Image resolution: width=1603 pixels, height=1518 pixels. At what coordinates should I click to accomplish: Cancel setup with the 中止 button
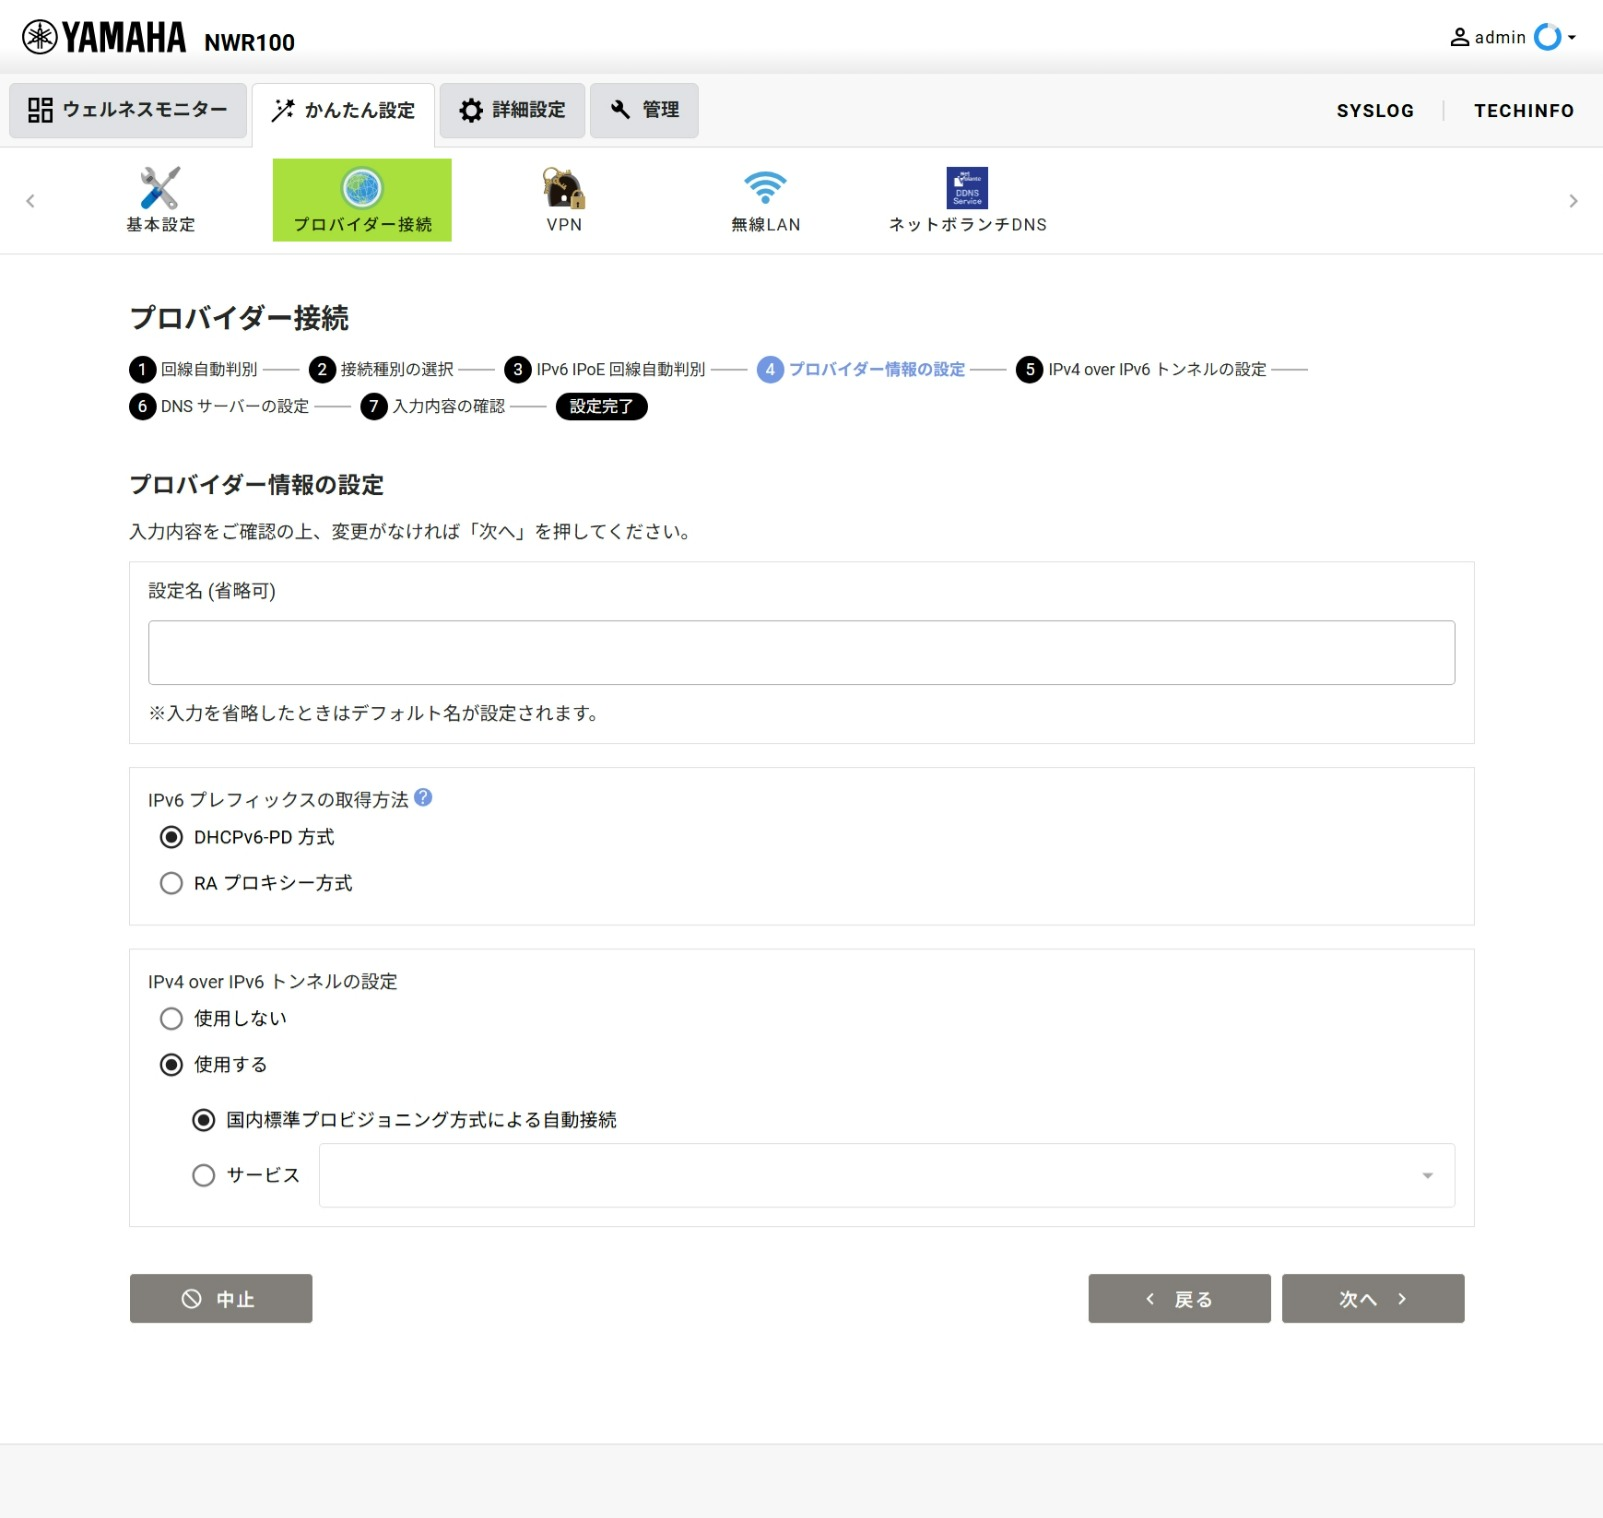click(x=221, y=1298)
